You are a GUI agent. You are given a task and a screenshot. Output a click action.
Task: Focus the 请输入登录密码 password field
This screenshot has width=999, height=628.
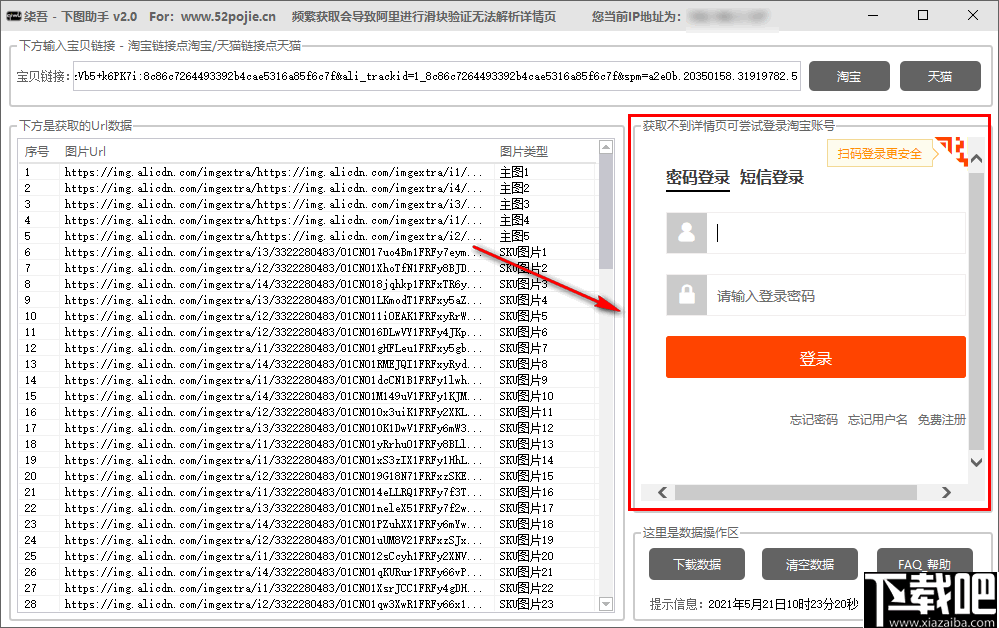836,296
